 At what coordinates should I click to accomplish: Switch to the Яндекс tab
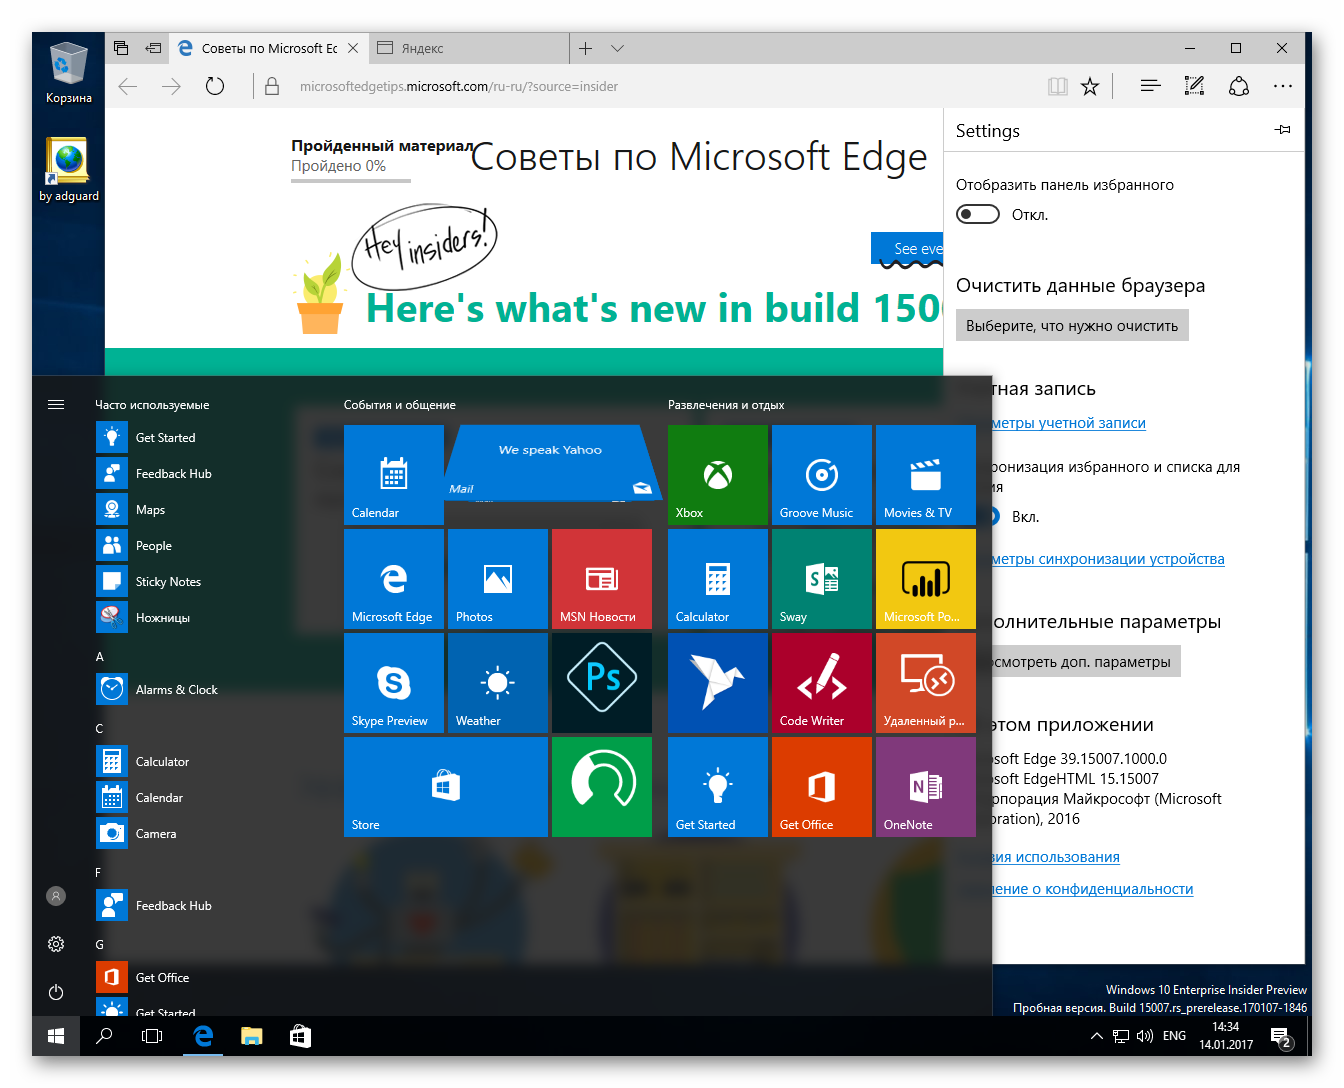(x=468, y=48)
